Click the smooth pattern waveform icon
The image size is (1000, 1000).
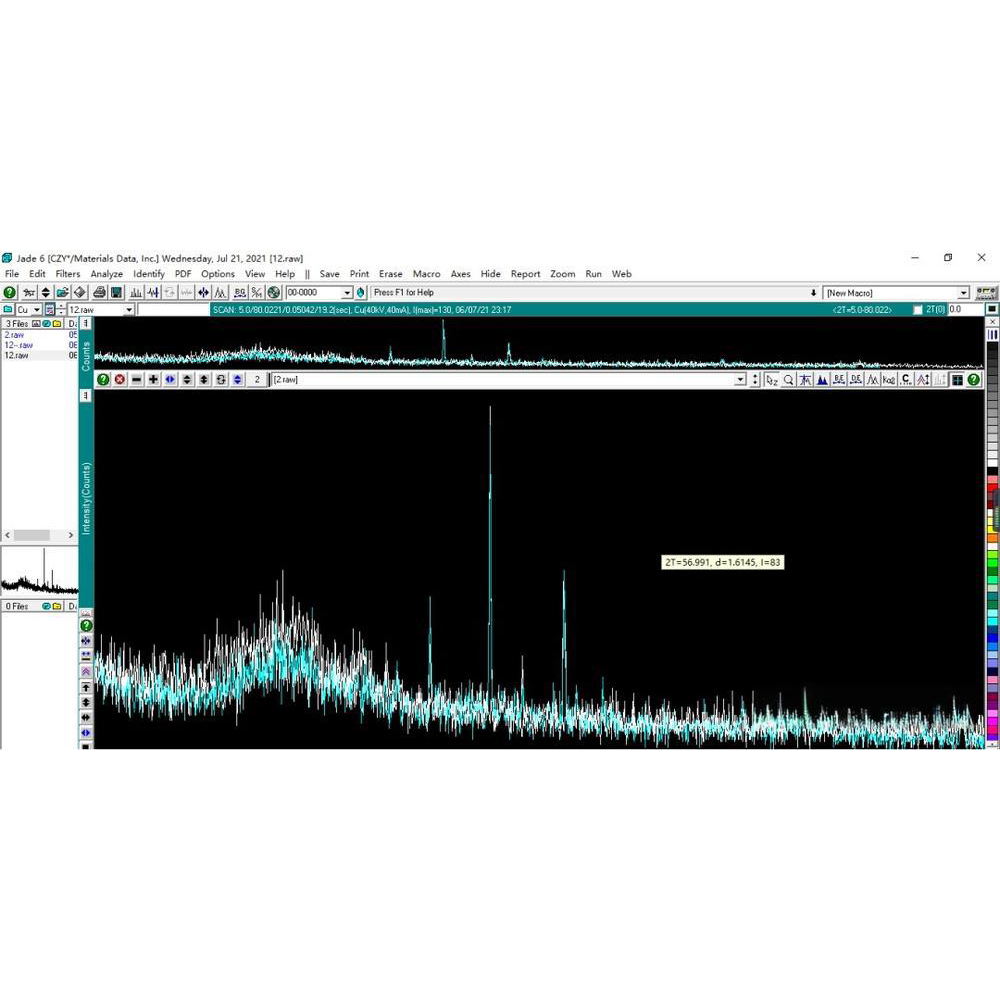(x=153, y=293)
